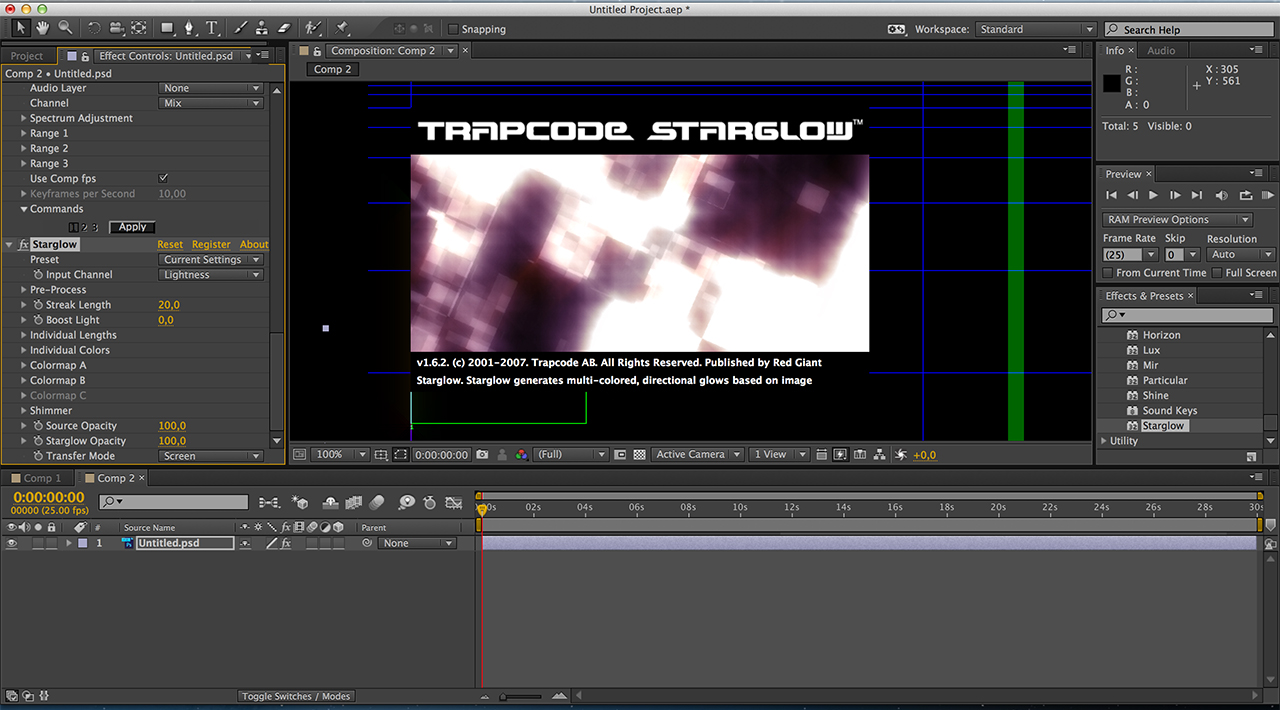1280x710 pixels.
Task: Open the Workspace Standard dropdown
Action: pos(1036,30)
